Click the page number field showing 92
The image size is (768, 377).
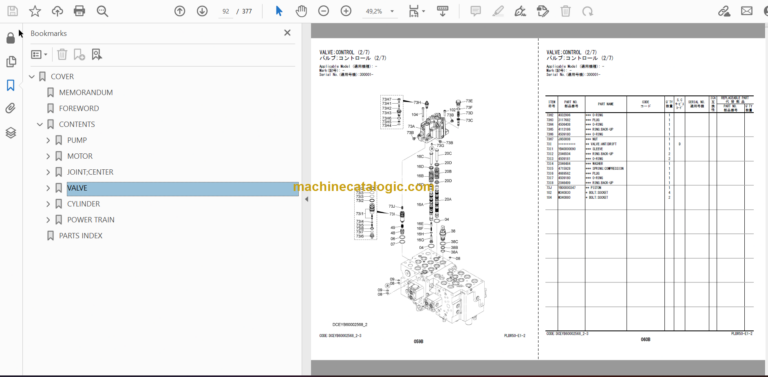click(x=225, y=11)
